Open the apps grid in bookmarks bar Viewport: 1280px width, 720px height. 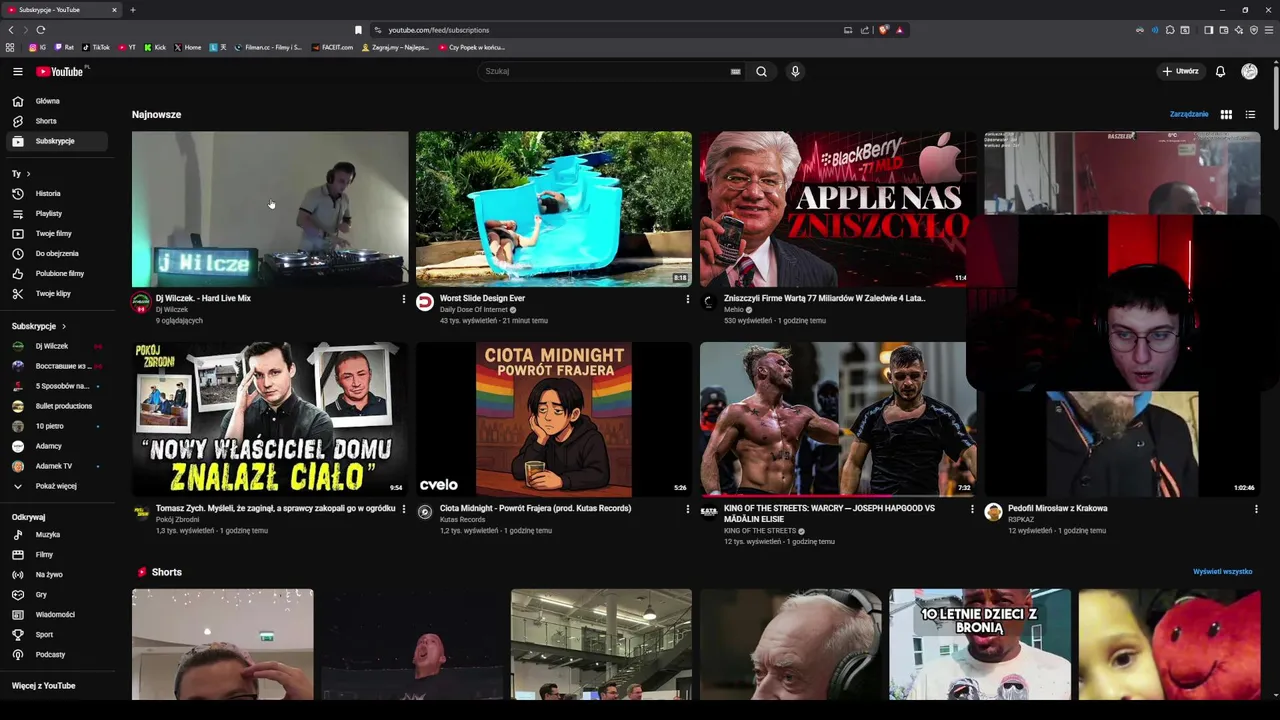click(10, 47)
